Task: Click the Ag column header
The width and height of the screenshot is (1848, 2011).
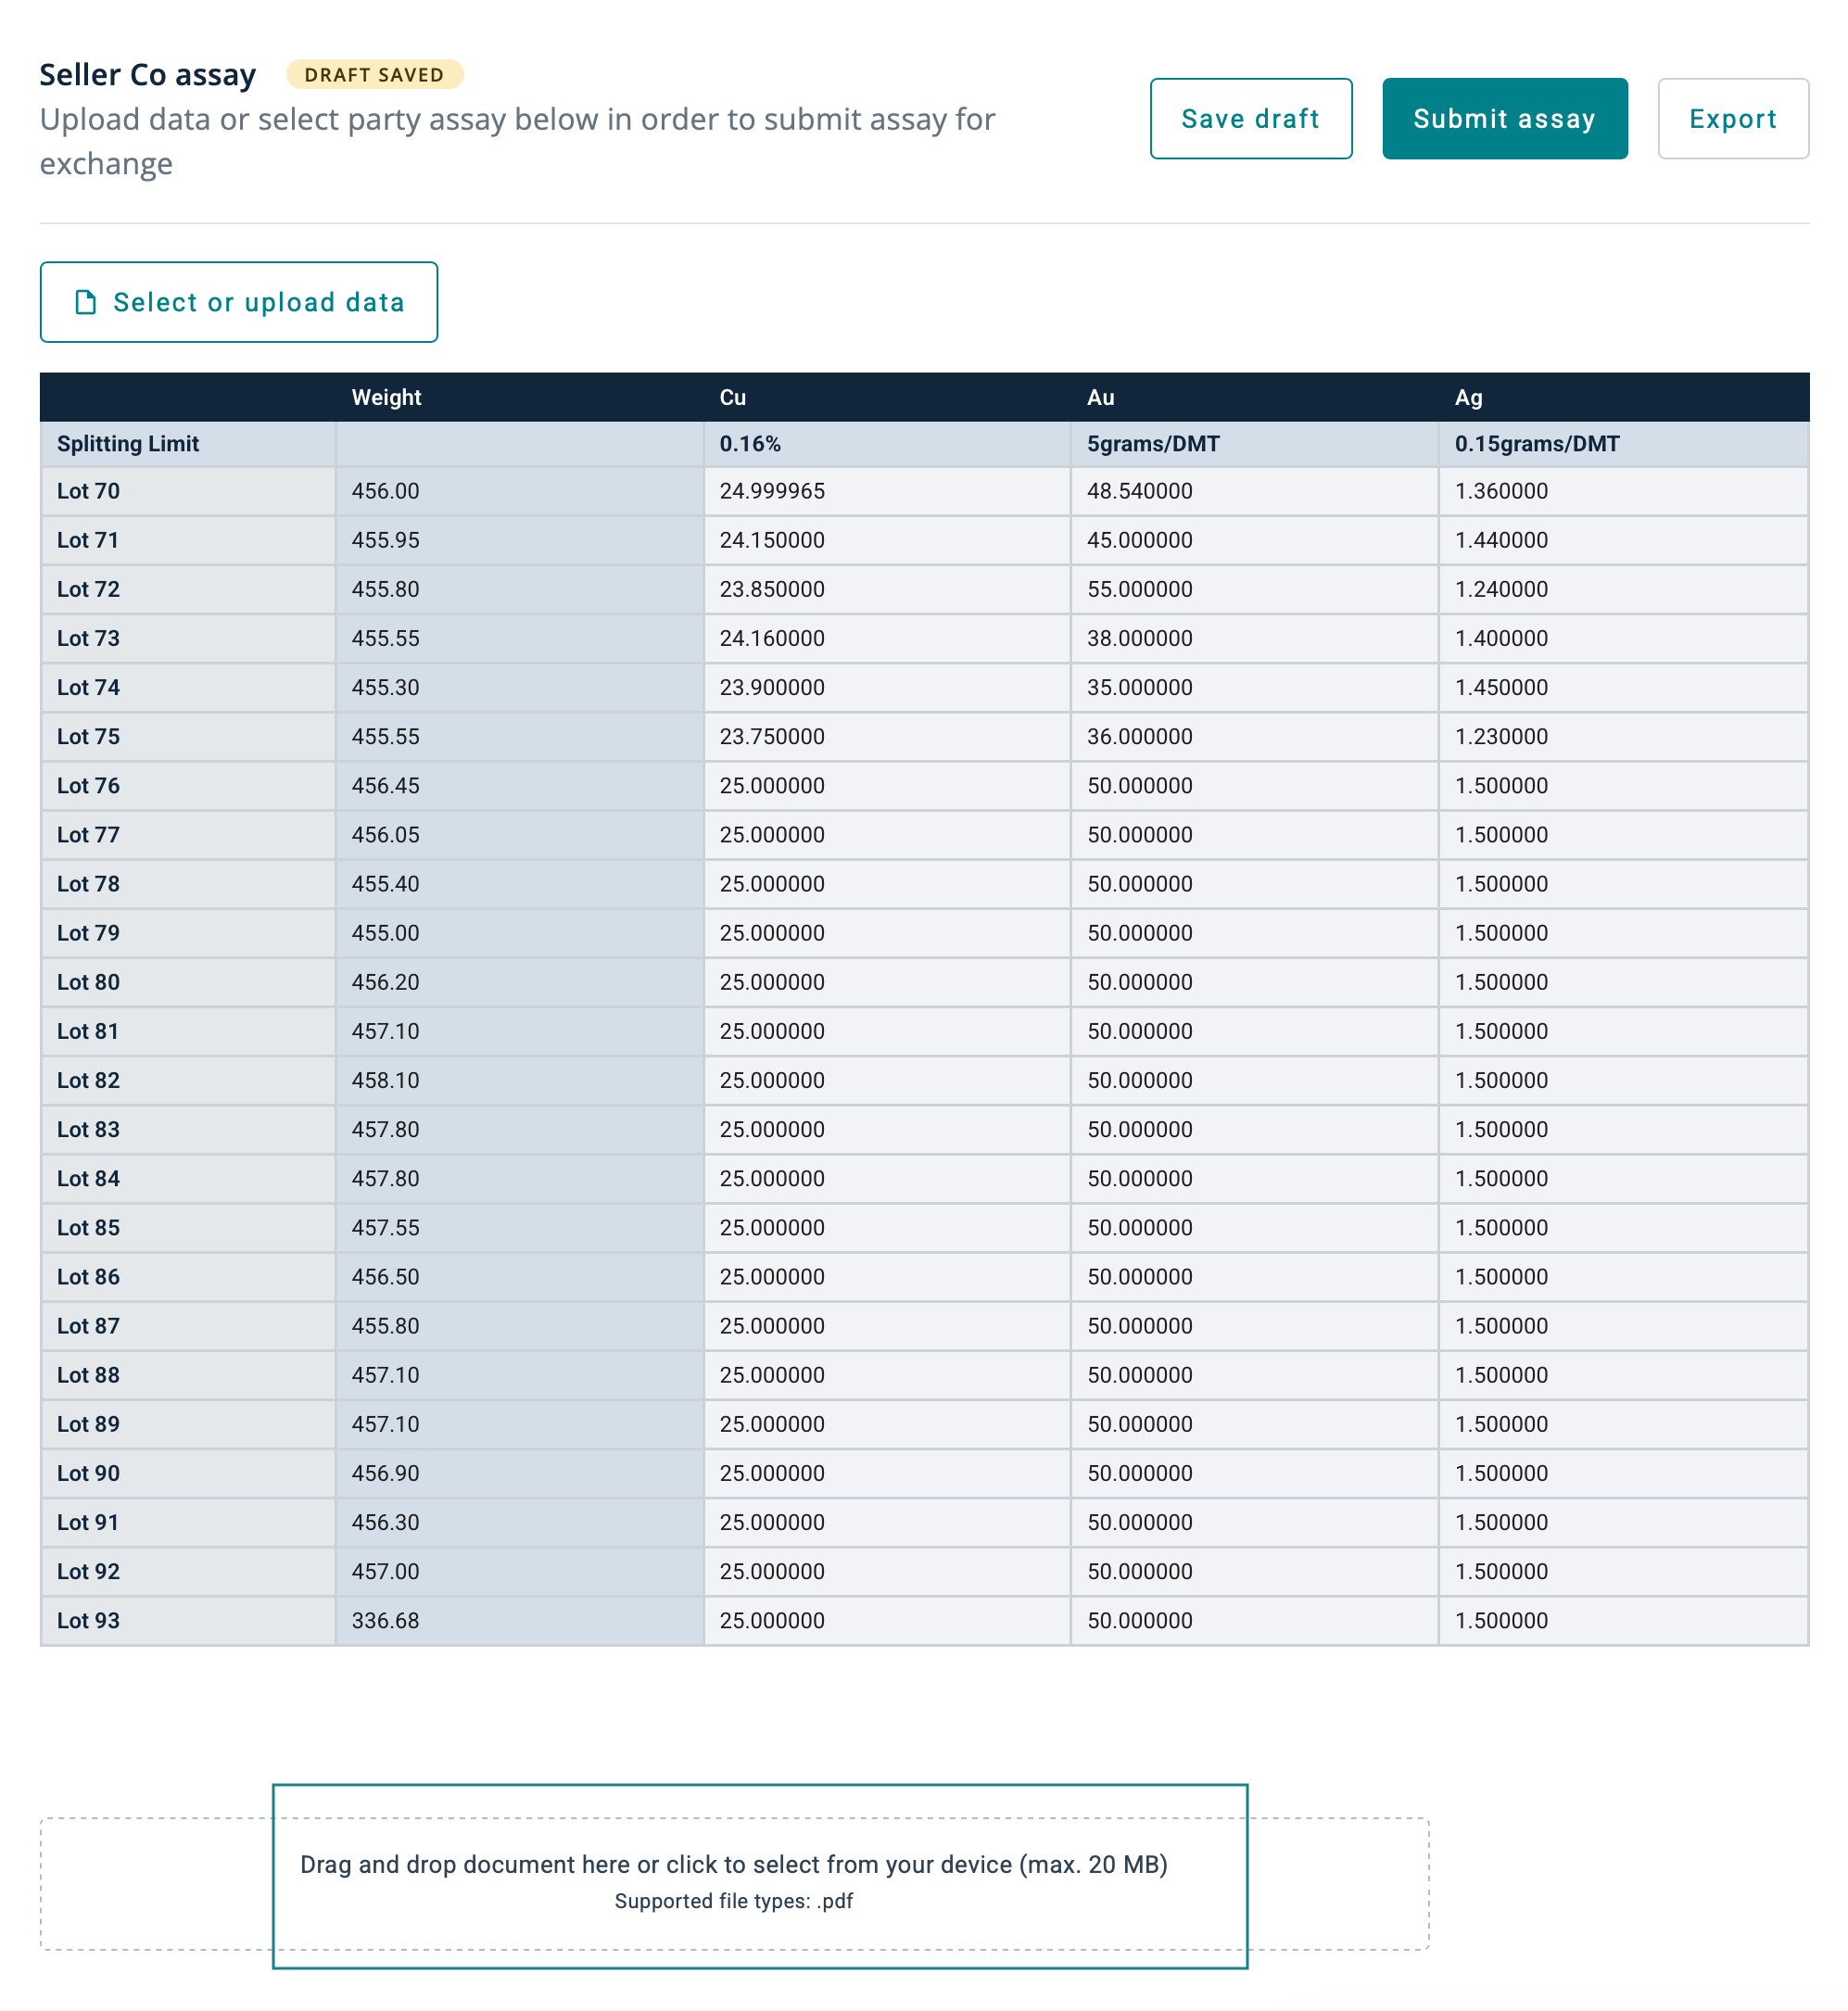Action: click(1468, 397)
